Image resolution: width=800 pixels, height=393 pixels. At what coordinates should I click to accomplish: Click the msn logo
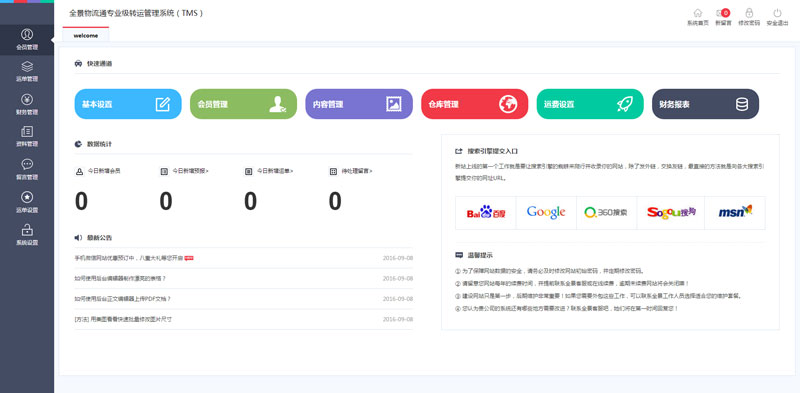pos(735,212)
